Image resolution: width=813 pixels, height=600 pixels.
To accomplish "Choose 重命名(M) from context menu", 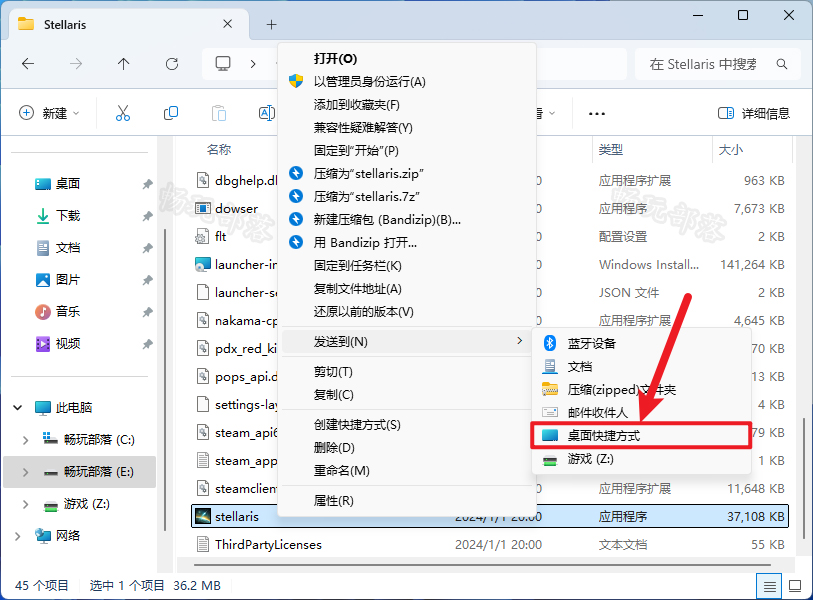I will [406, 471].
